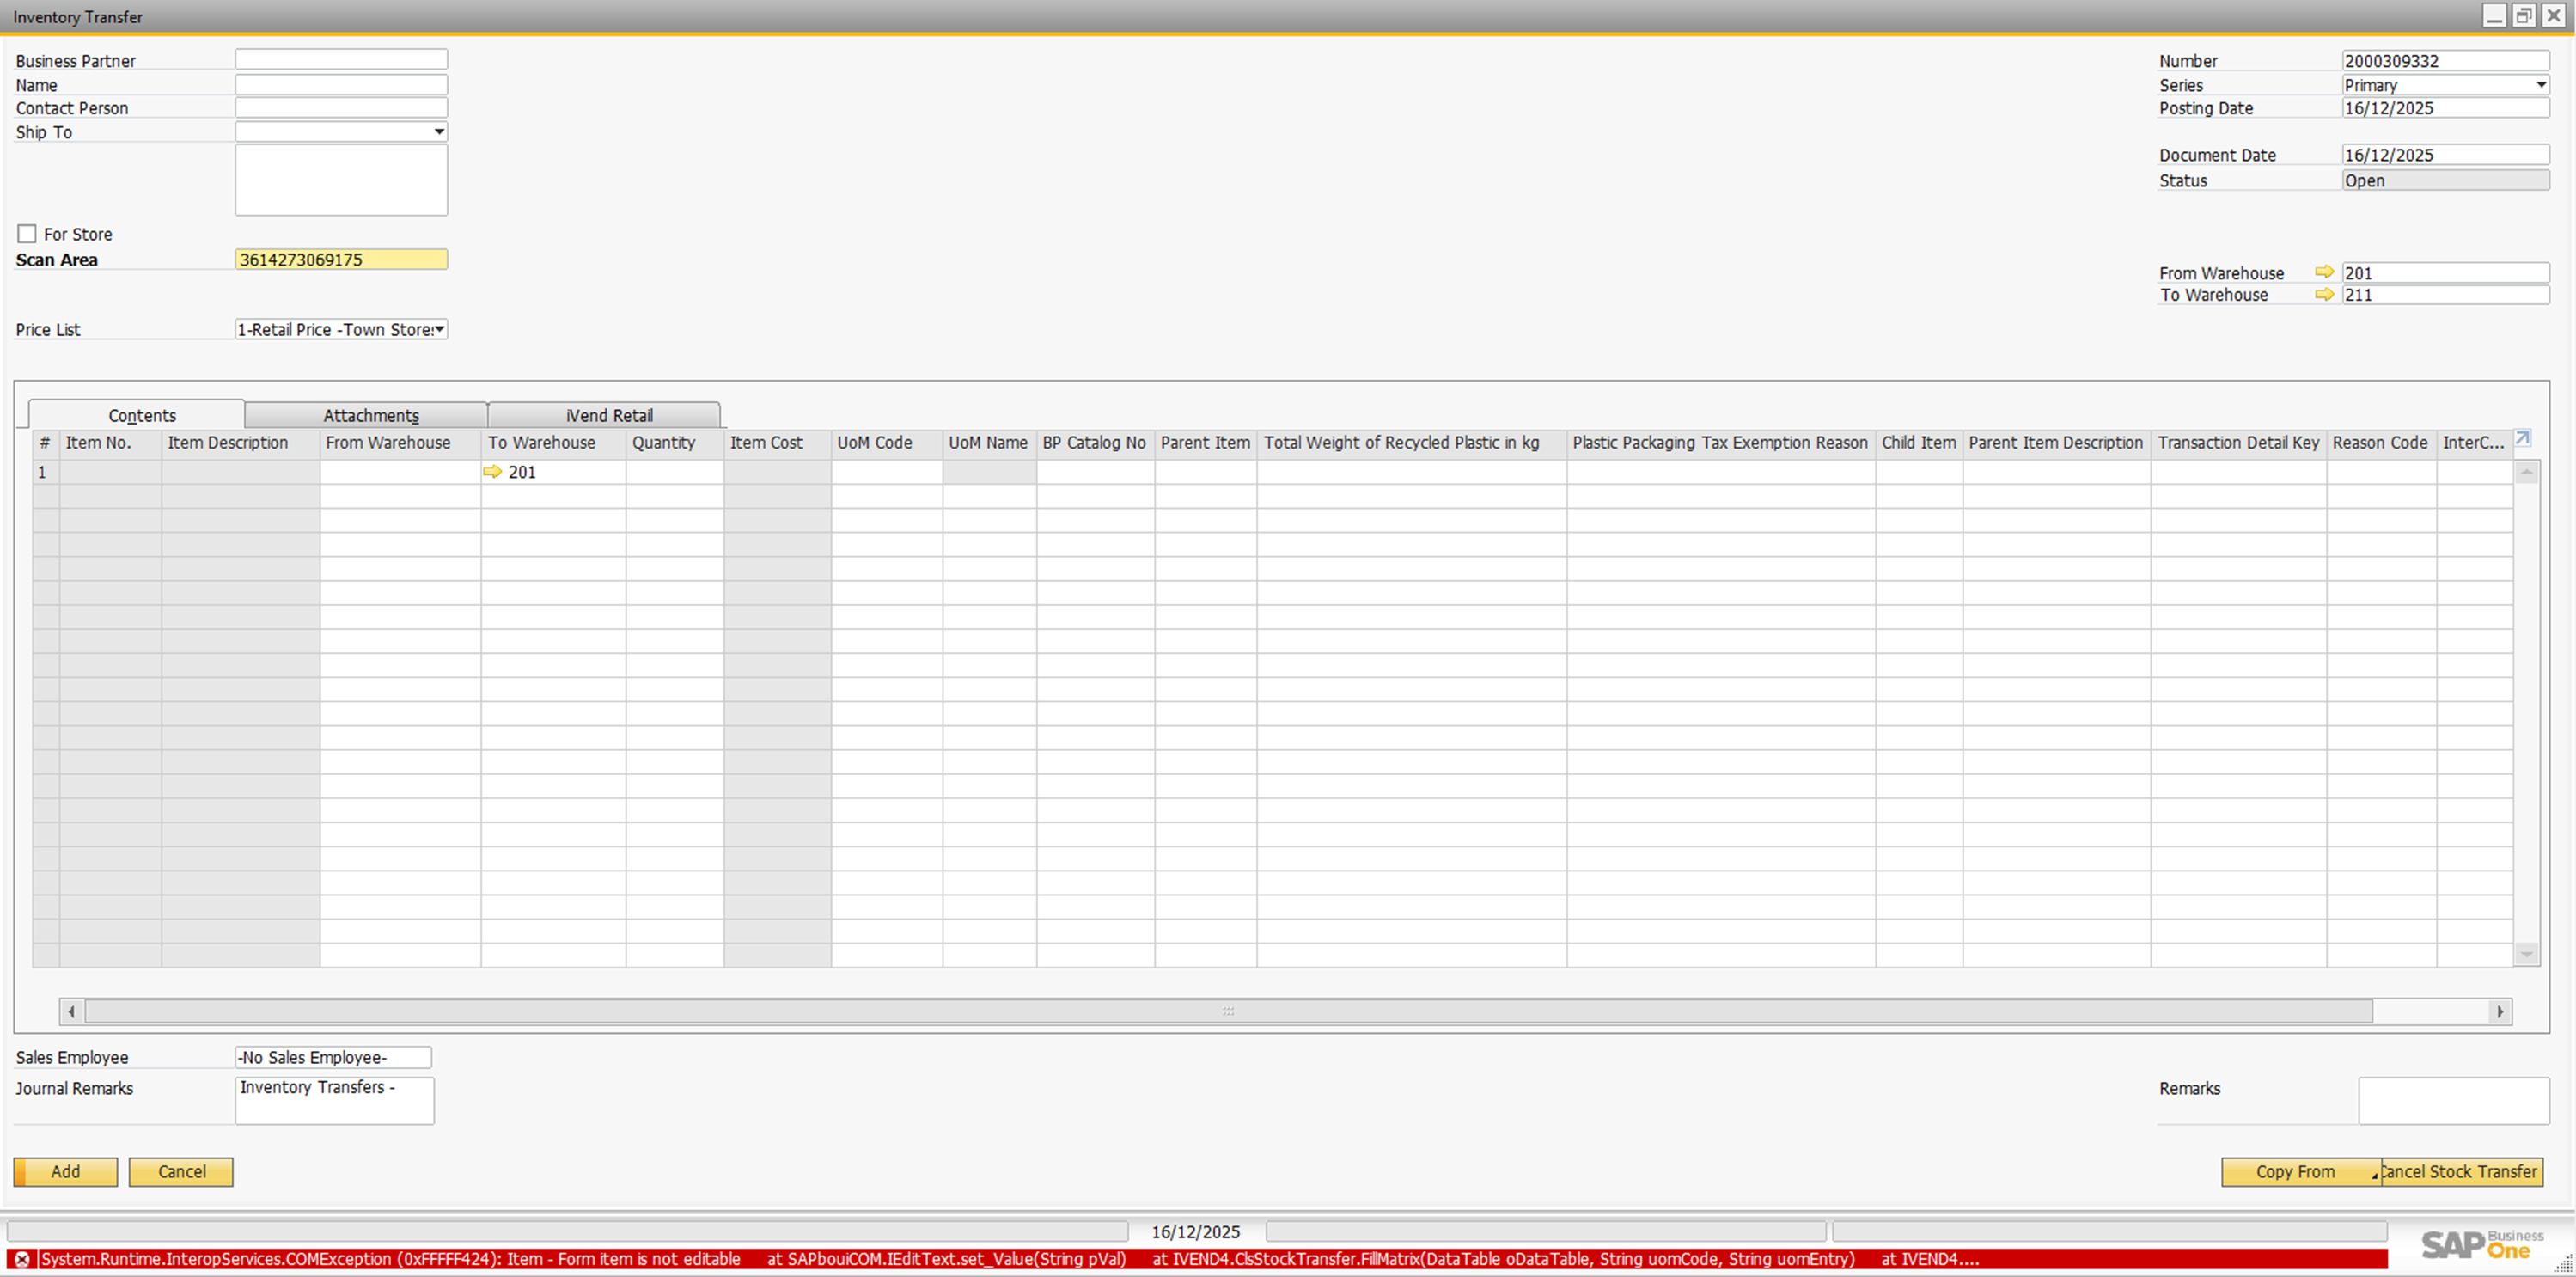This screenshot has height=1277, width=2576.
Task: Click the grid's scroll down arrow
Action: point(2526,954)
